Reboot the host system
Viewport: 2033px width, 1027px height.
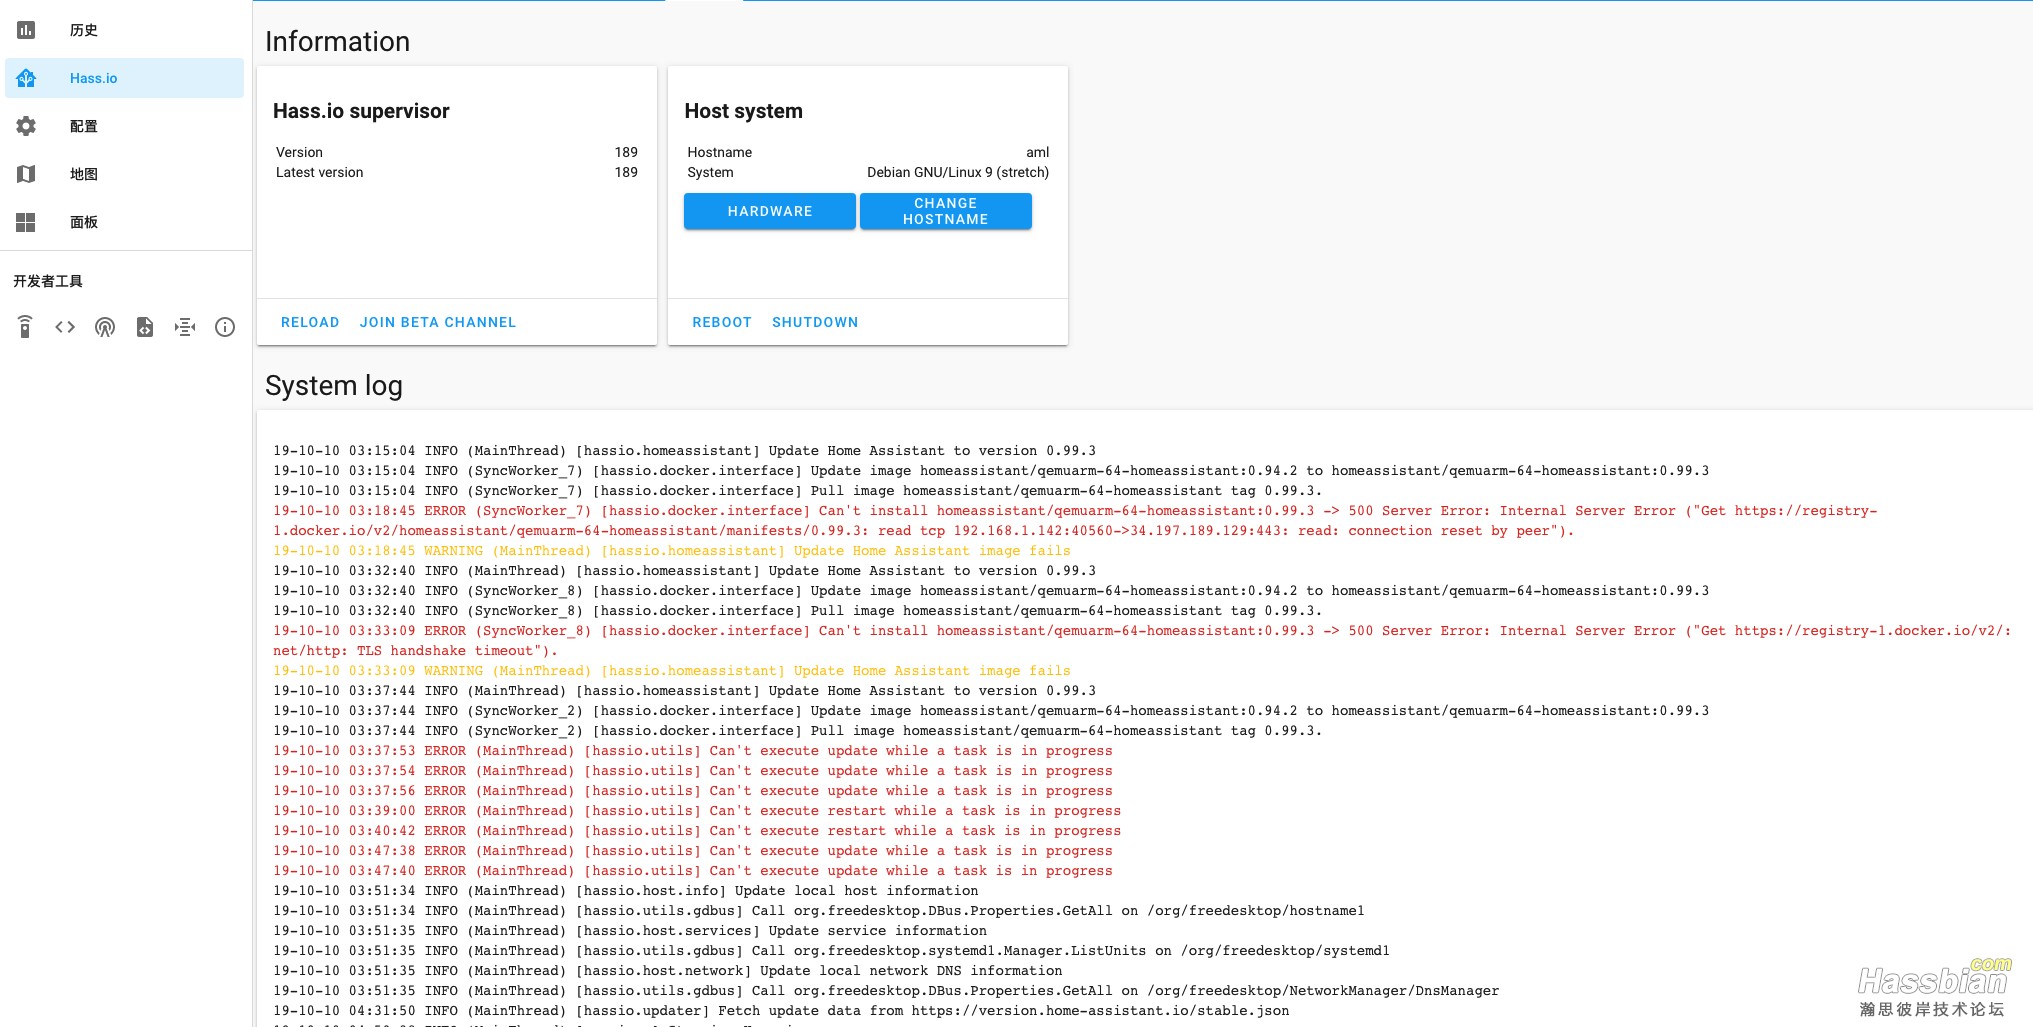pyautogui.click(x=722, y=322)
